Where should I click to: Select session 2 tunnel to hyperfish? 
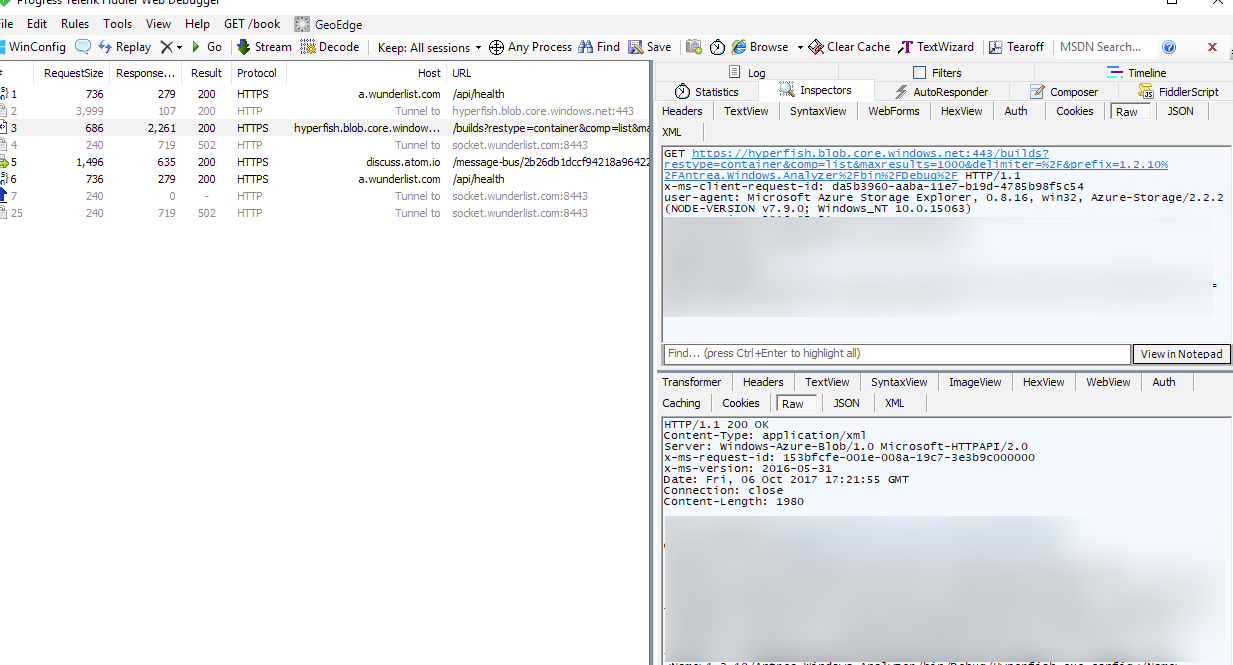tap(325, 111)
